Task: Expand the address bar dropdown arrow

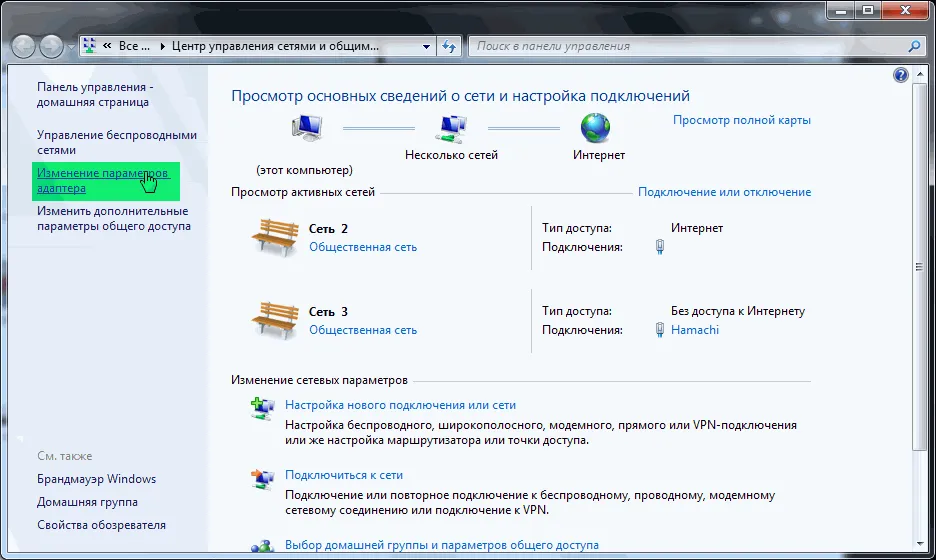Action: pyautogui.click(x=426, y=46)
